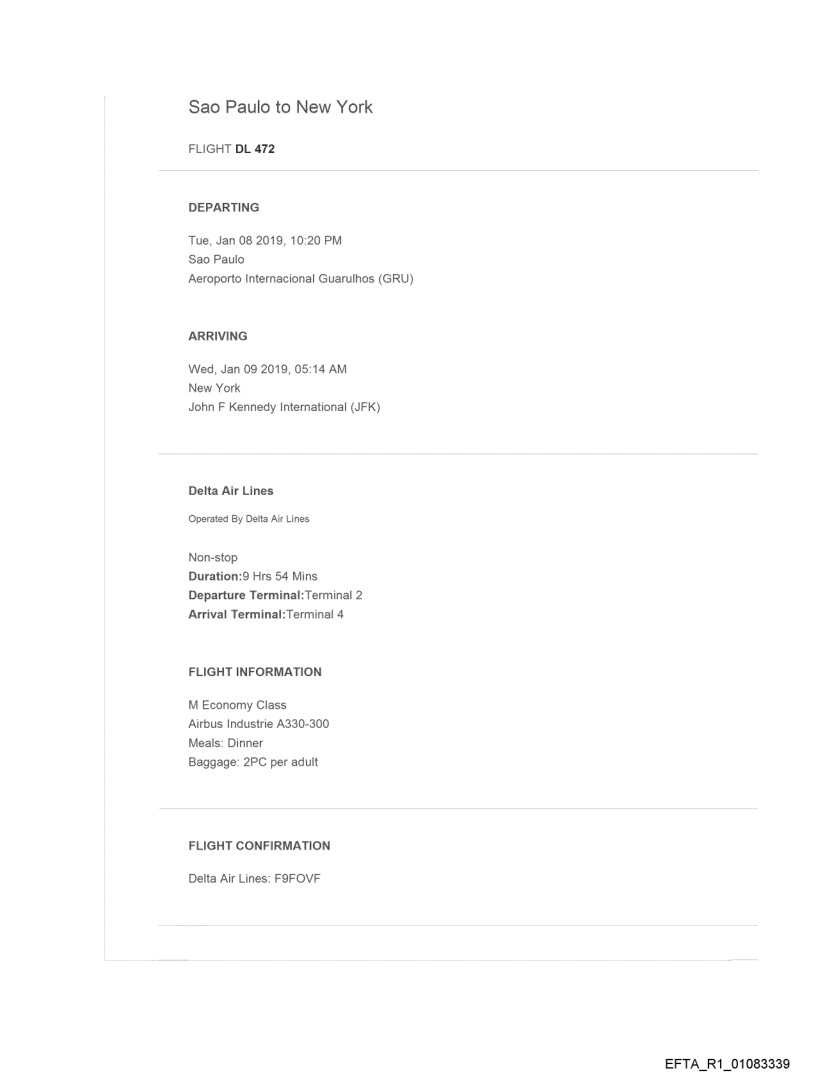Viewport: 816px width, 1073px height.
Task: Click the FLIGHT INFORMATION header
Action: pyautogui.click(x=255, y=672)
